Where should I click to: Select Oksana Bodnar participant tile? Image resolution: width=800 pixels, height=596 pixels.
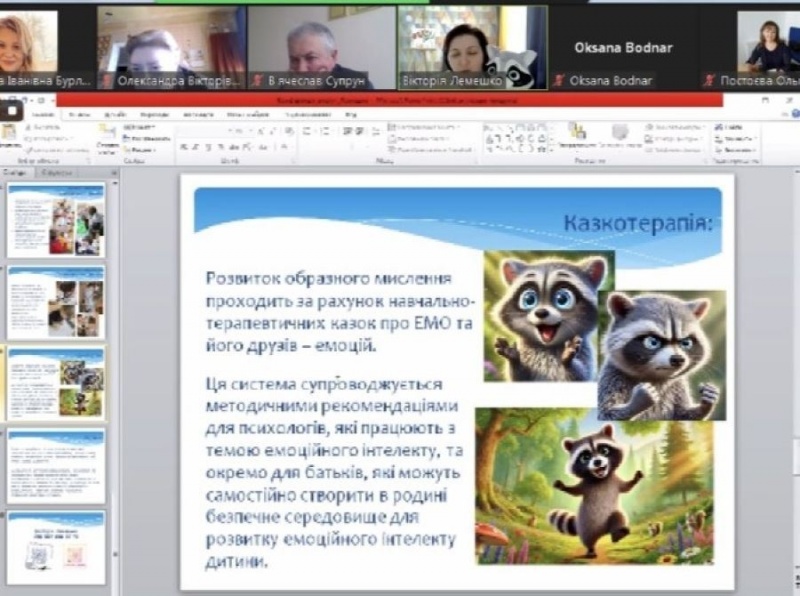623,47
